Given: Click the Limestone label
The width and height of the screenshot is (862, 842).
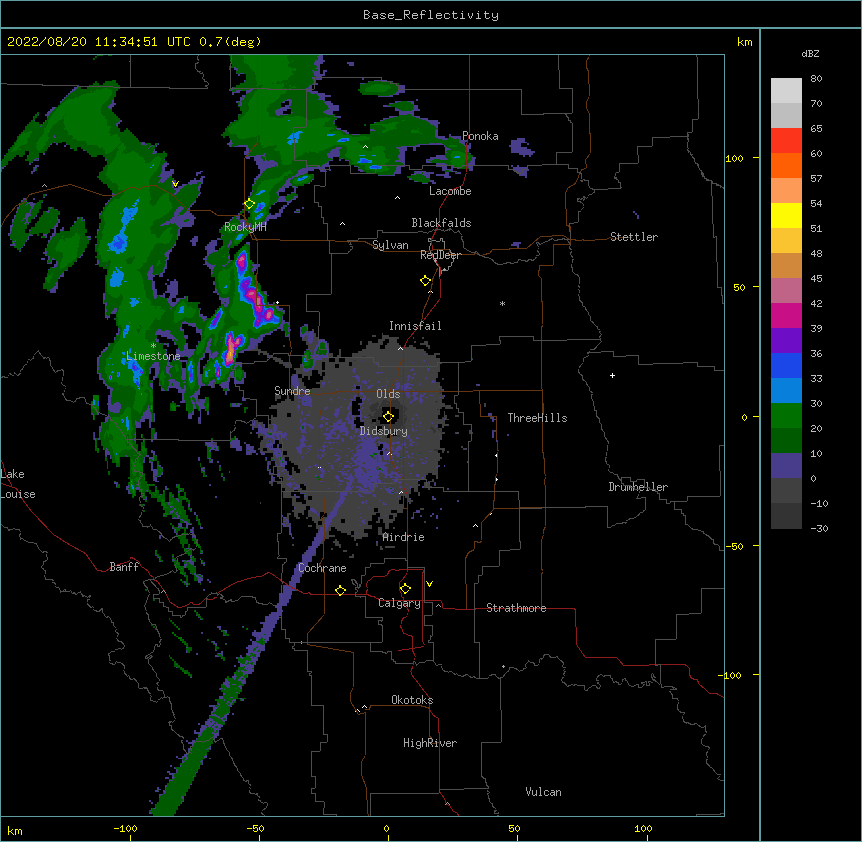Looking at the screenshot, I should [x=153, y=356].
